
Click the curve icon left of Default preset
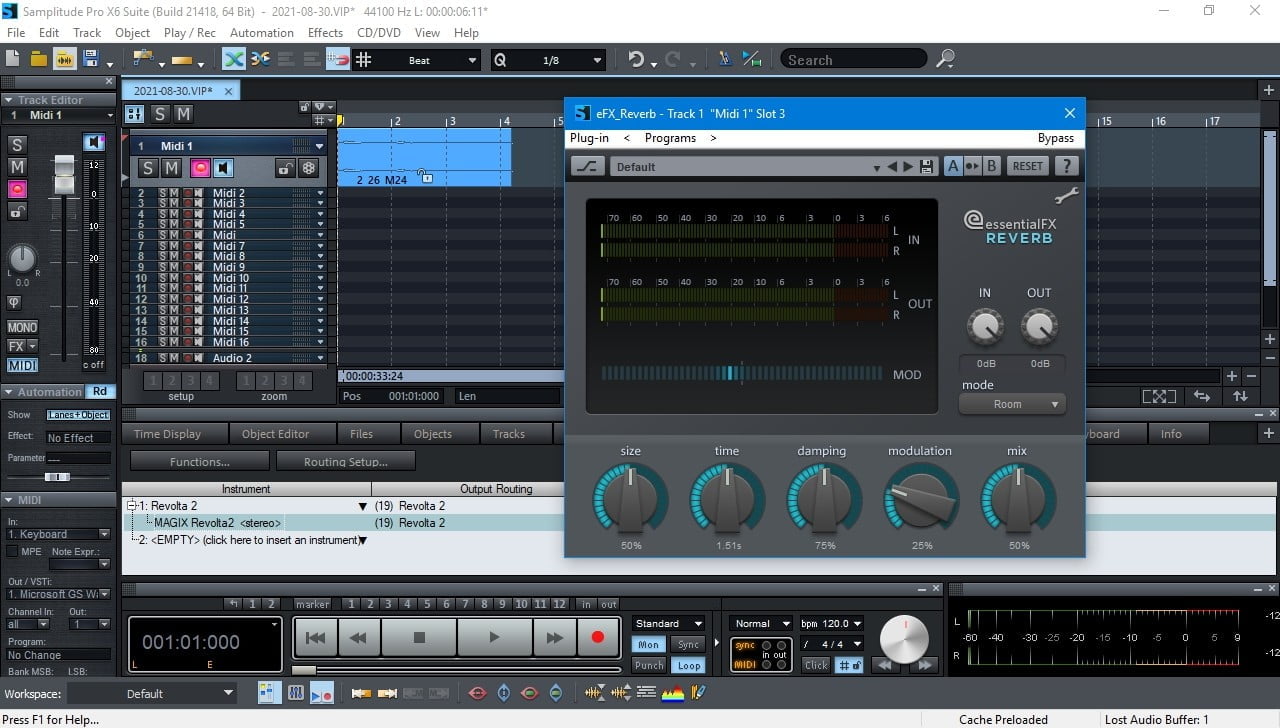tap(588, 166)
